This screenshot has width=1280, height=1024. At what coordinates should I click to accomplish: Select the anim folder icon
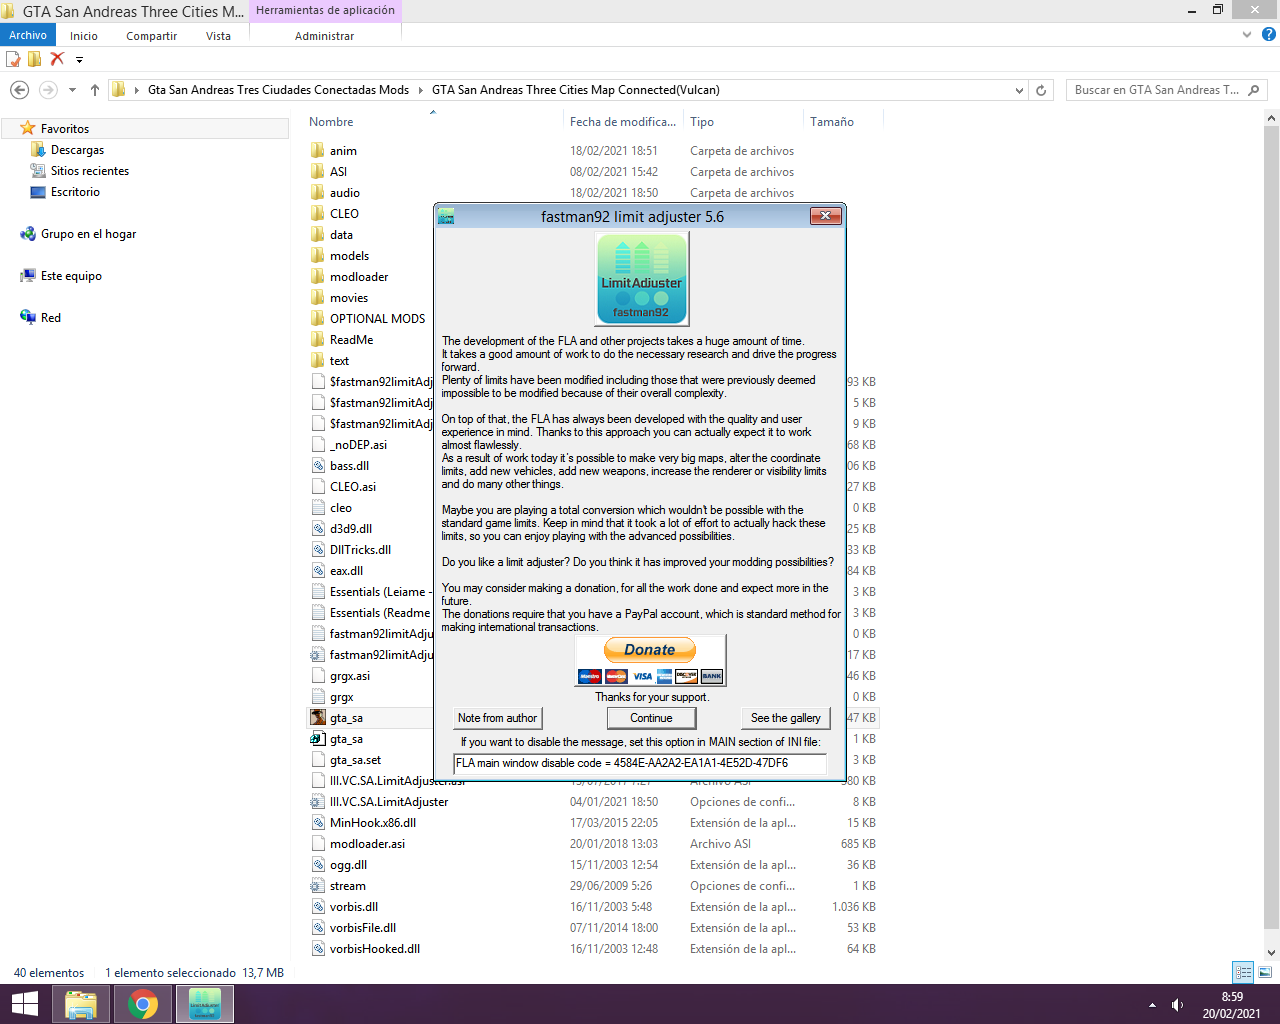[318, 151]
